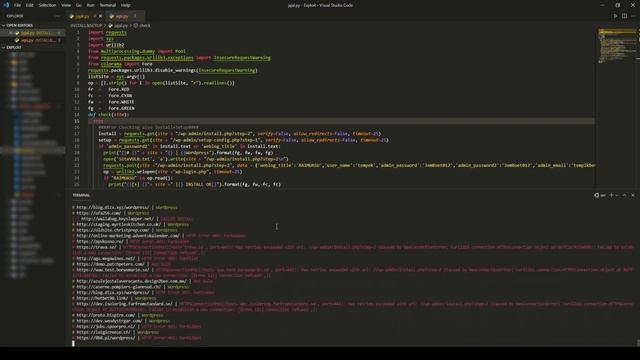The image size is (640, 360).
Task: Click the import urllib3 line
Action: (x=106, y=45)
